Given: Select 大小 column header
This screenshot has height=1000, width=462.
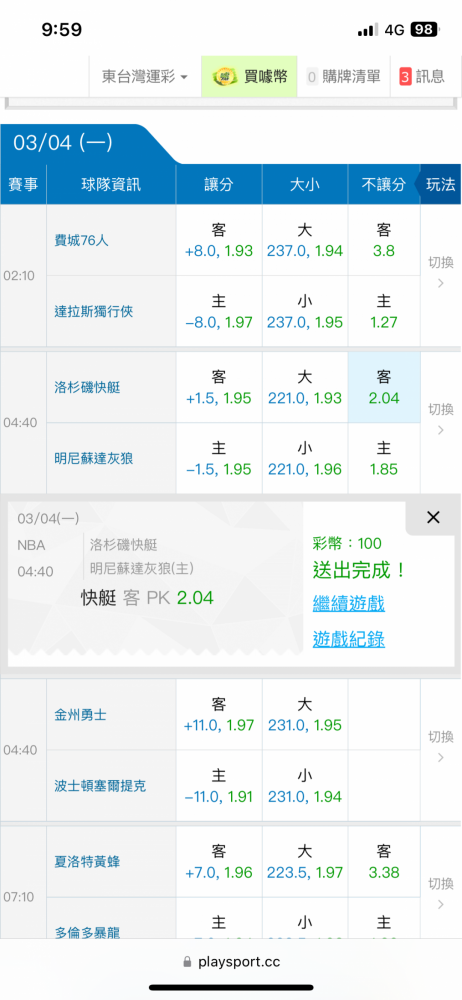Looking at the screenshot, I should pyautogui.click(x=305, y=185).
